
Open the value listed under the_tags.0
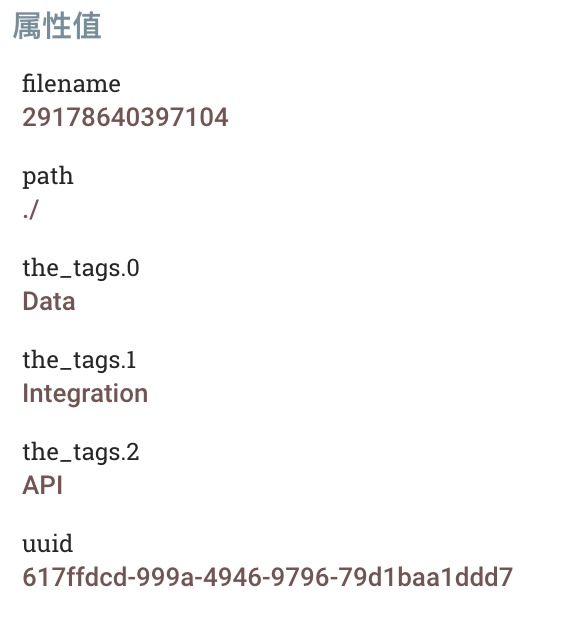coord(49,301)
